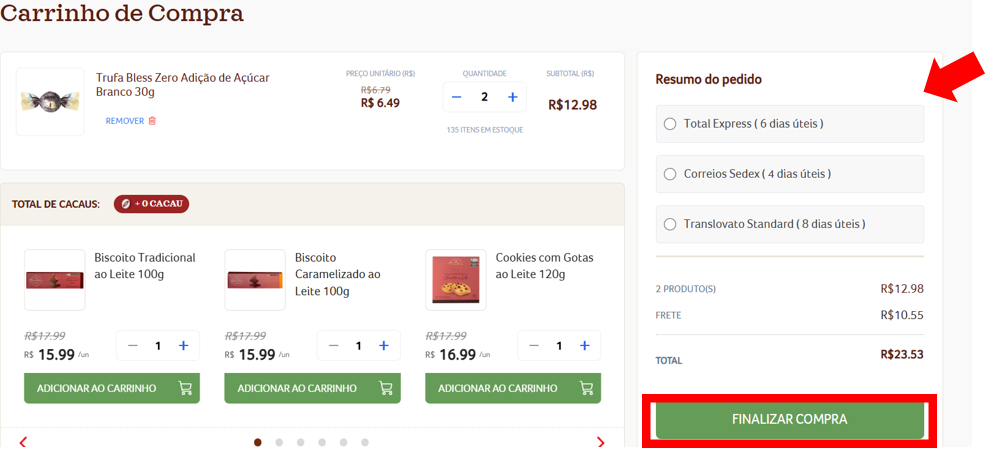Click the trash icon next to Remover
Screen dimensions: 994x464
click(x=152, y=120)
